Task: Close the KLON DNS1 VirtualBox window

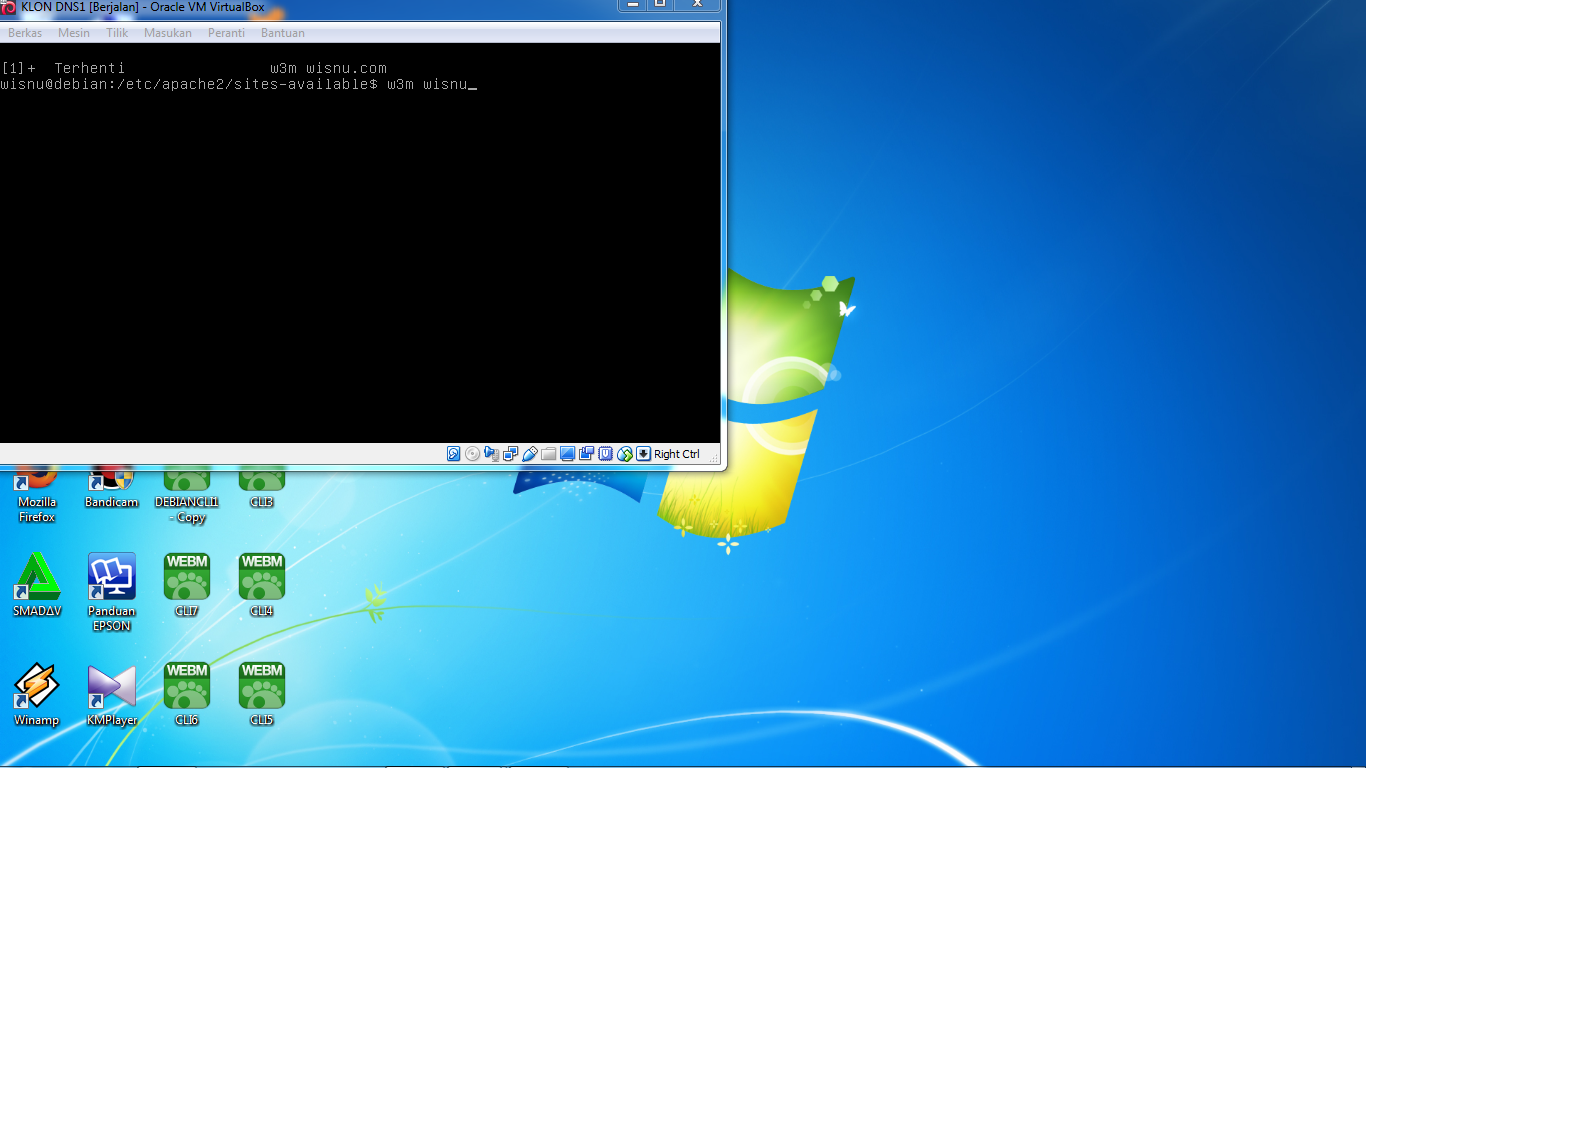Action: tap(697, 4)
